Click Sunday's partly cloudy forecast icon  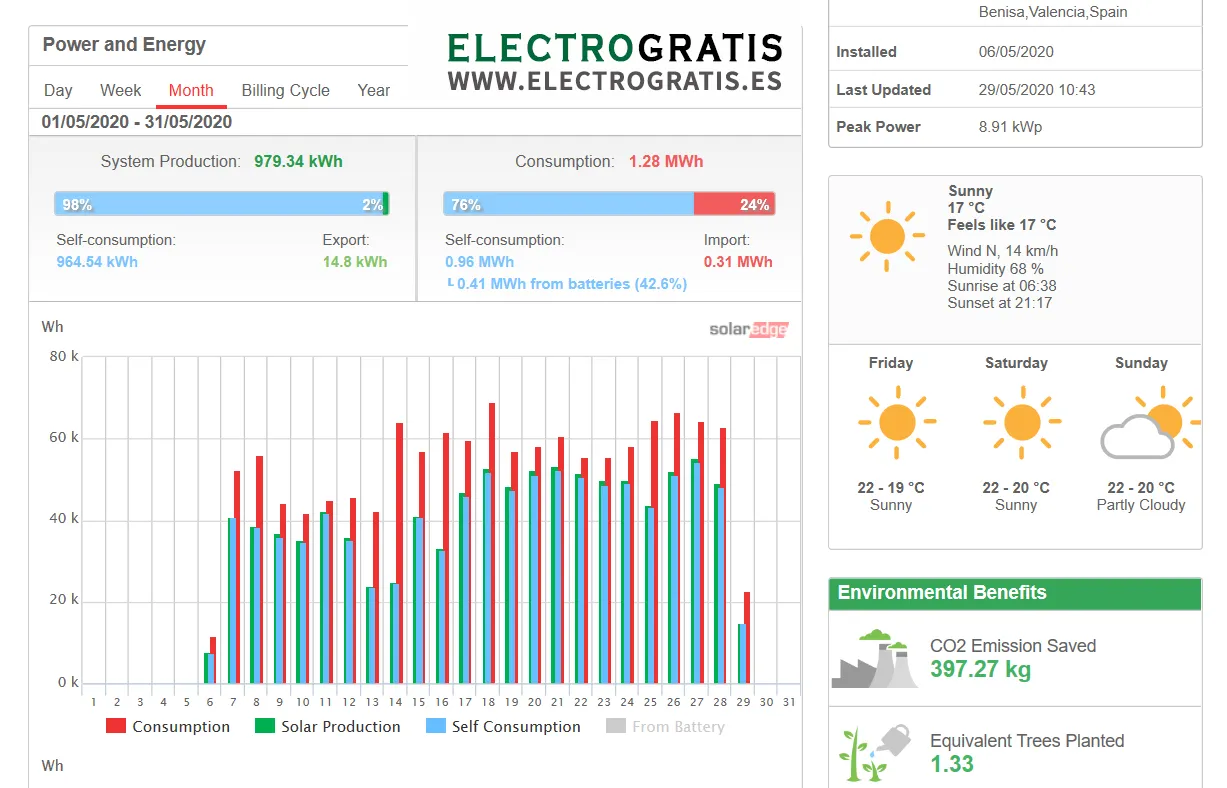1147,425
